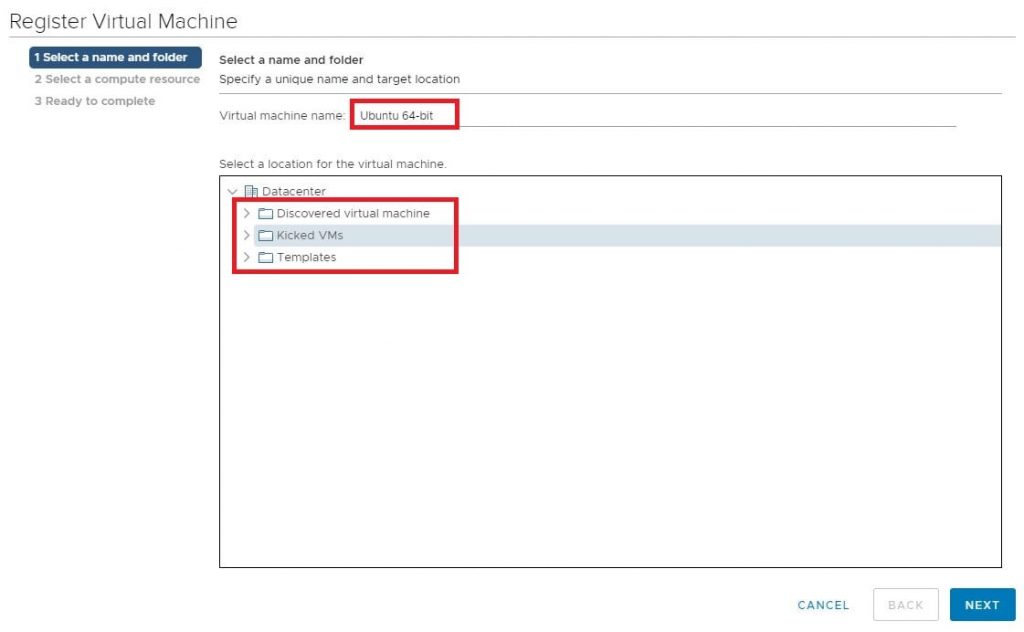Expand the Discovered virtual machine folder

[247, 213]
